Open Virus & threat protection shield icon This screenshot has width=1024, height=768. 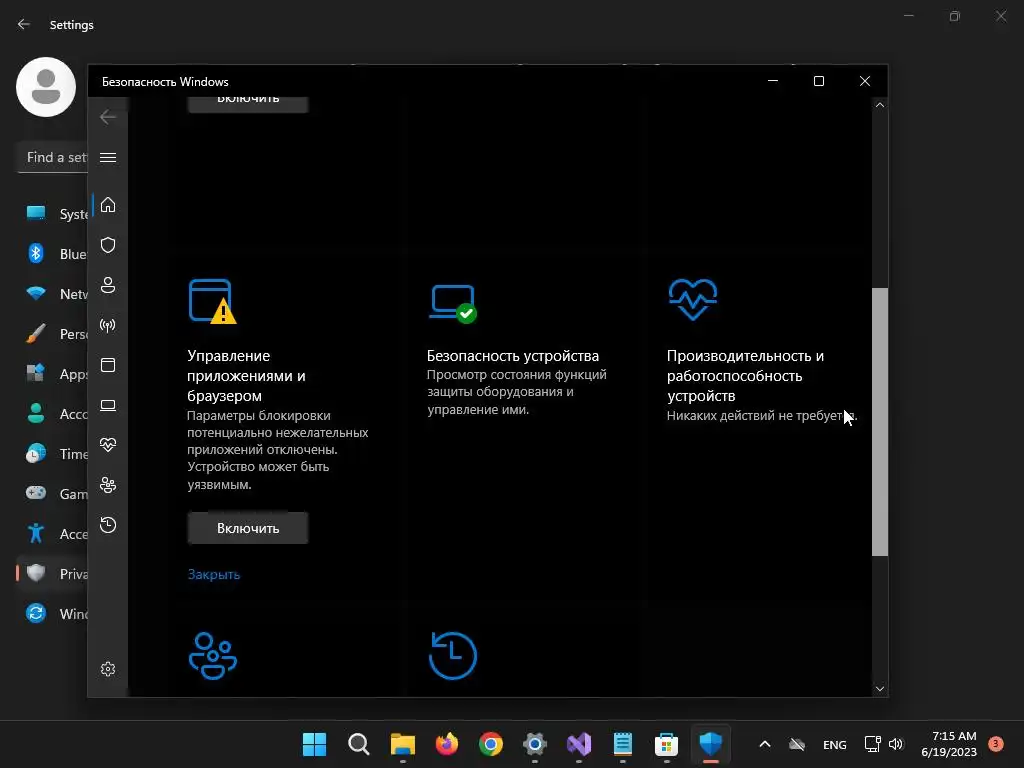point(108,245)
